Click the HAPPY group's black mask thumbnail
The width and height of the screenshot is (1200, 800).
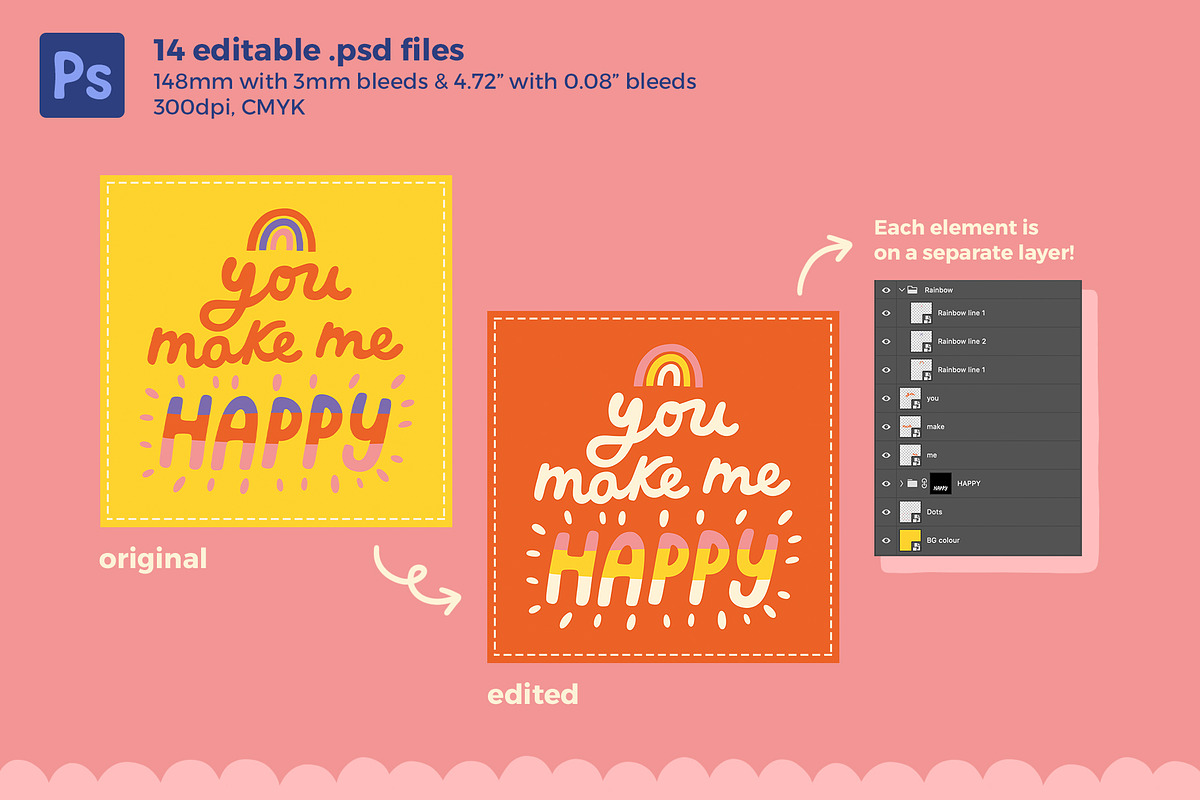pos(940,484)
